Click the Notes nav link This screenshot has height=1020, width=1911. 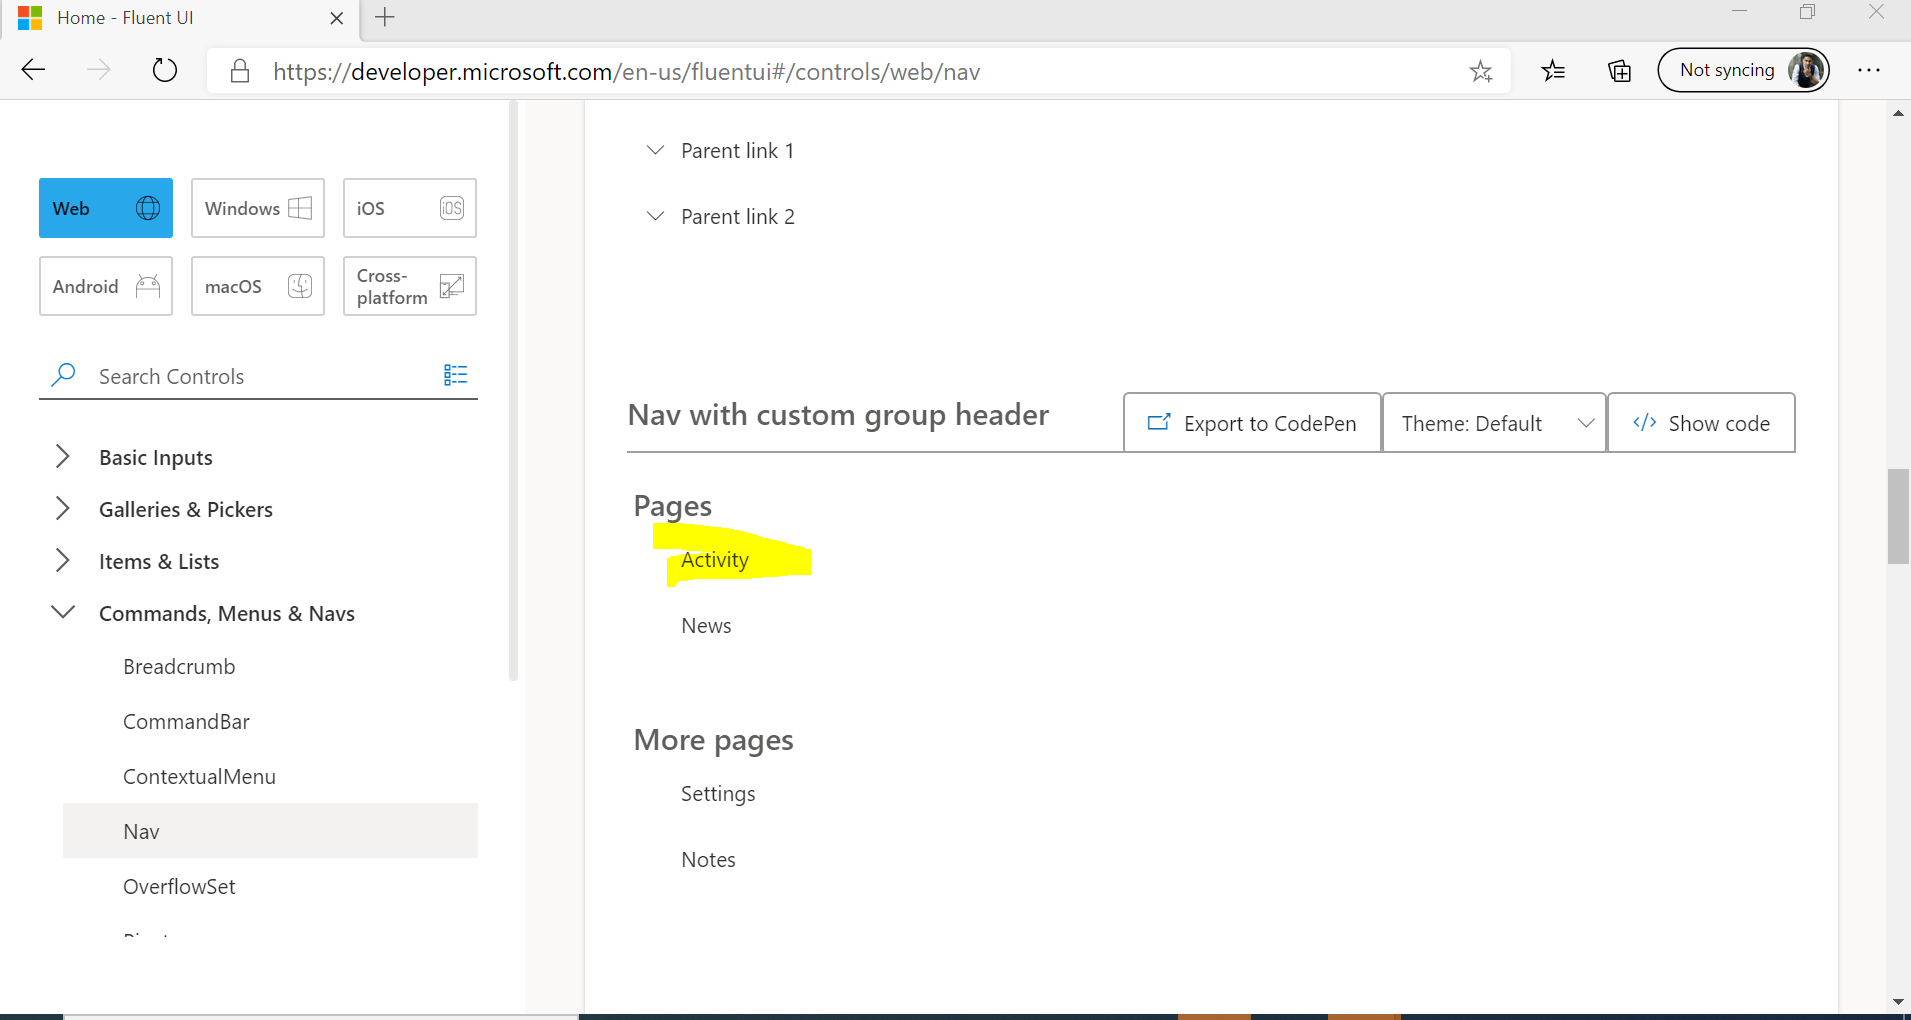[708, 860]
